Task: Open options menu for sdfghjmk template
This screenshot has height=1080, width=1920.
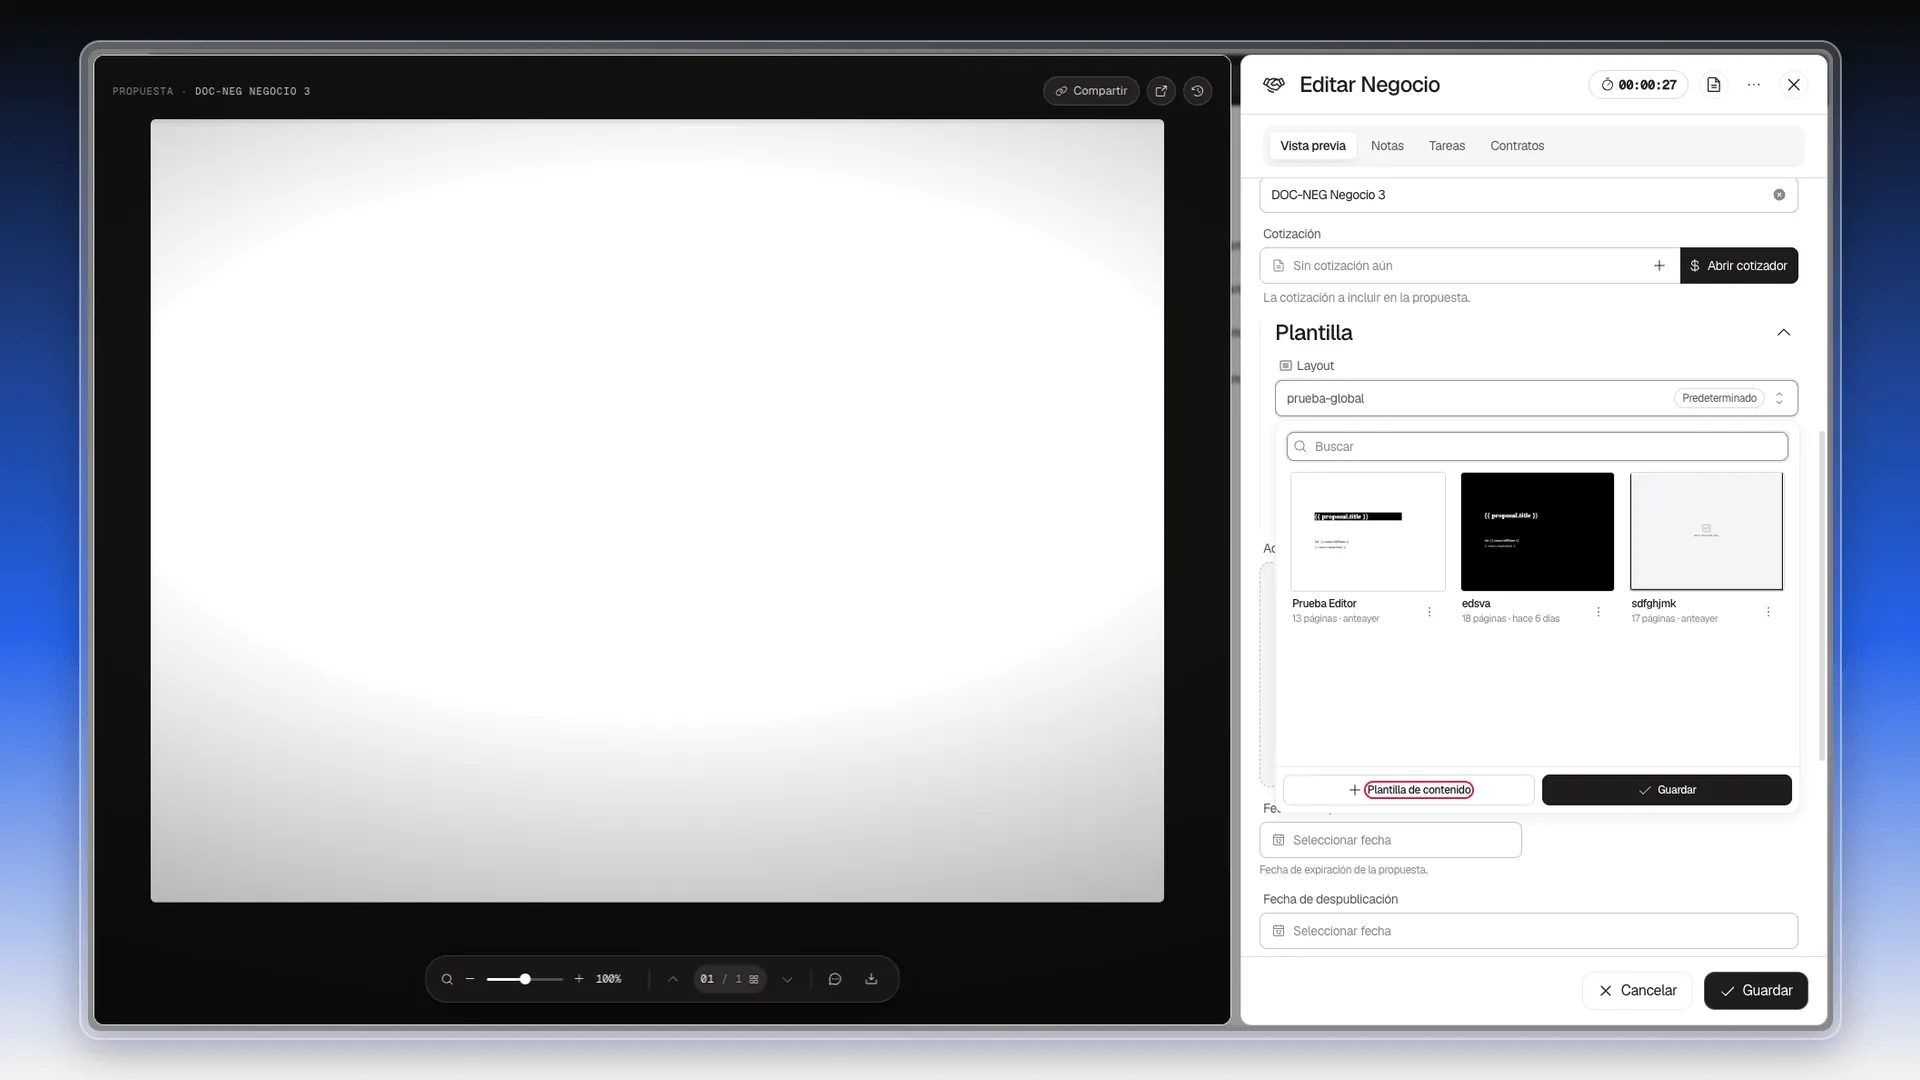Action: click(x=1768, y=612)
